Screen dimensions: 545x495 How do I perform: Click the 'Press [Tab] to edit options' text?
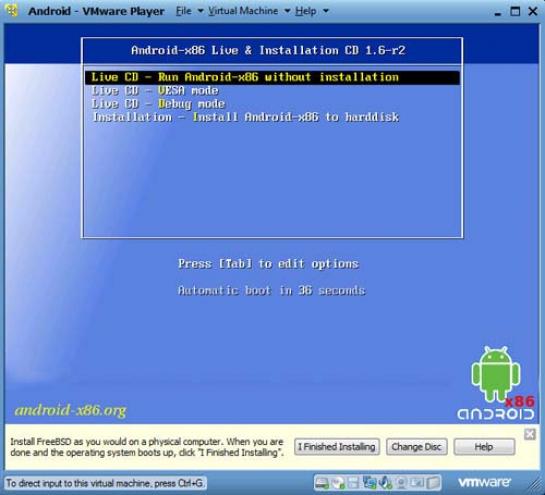point(268,264)
